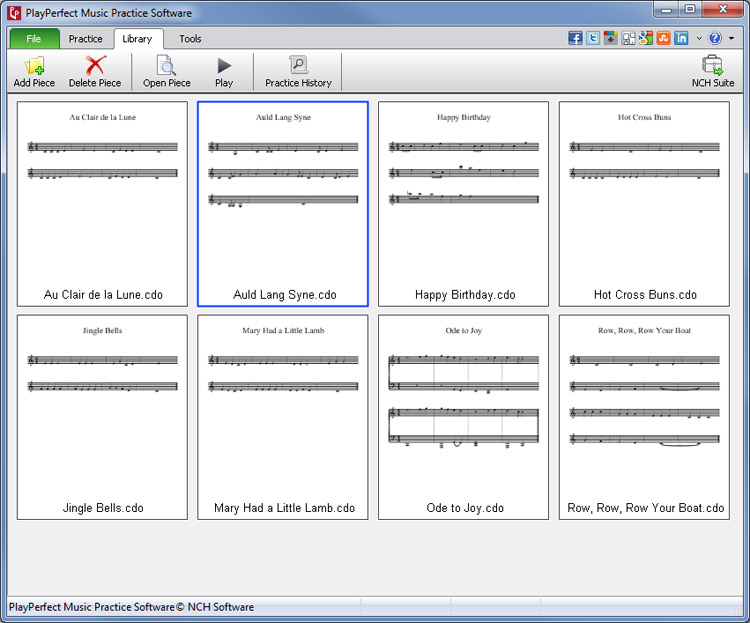Click the StumbleUpon share icon
Screen dimensions: 750x623
tap(663, 38)
